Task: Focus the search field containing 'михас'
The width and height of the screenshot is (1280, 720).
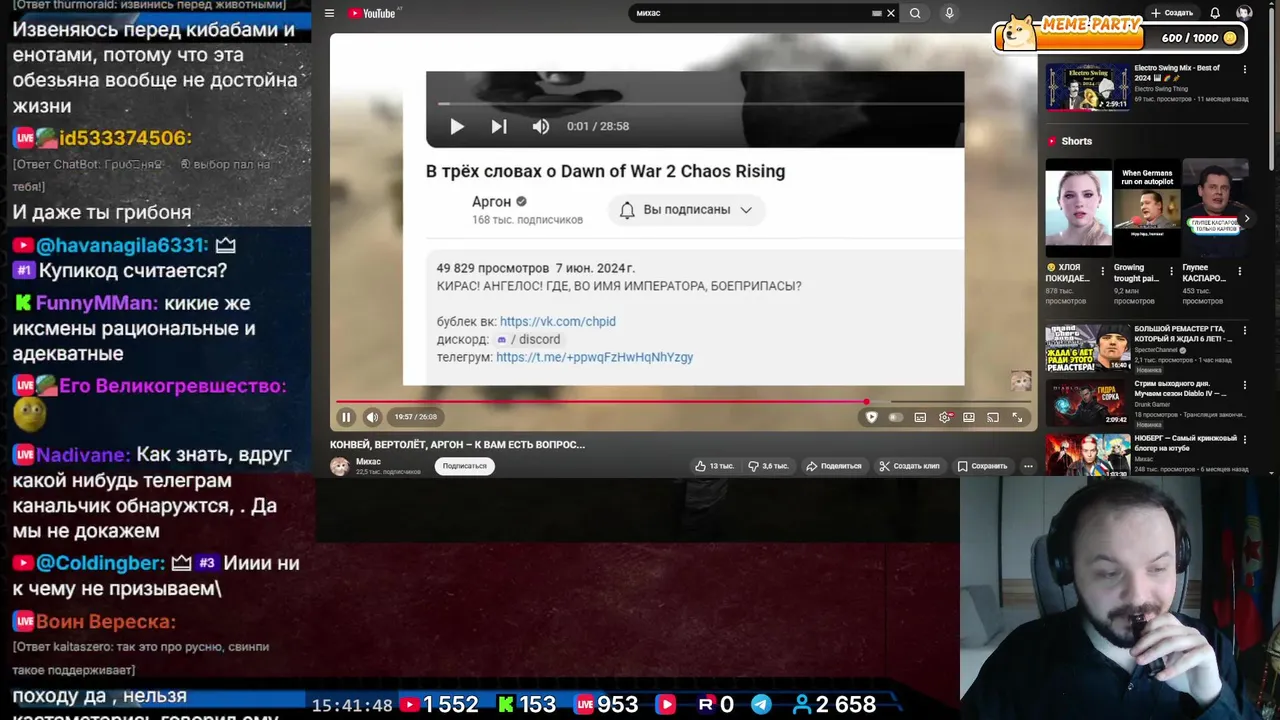Action: pyautogui.click(x=750, y=13)
